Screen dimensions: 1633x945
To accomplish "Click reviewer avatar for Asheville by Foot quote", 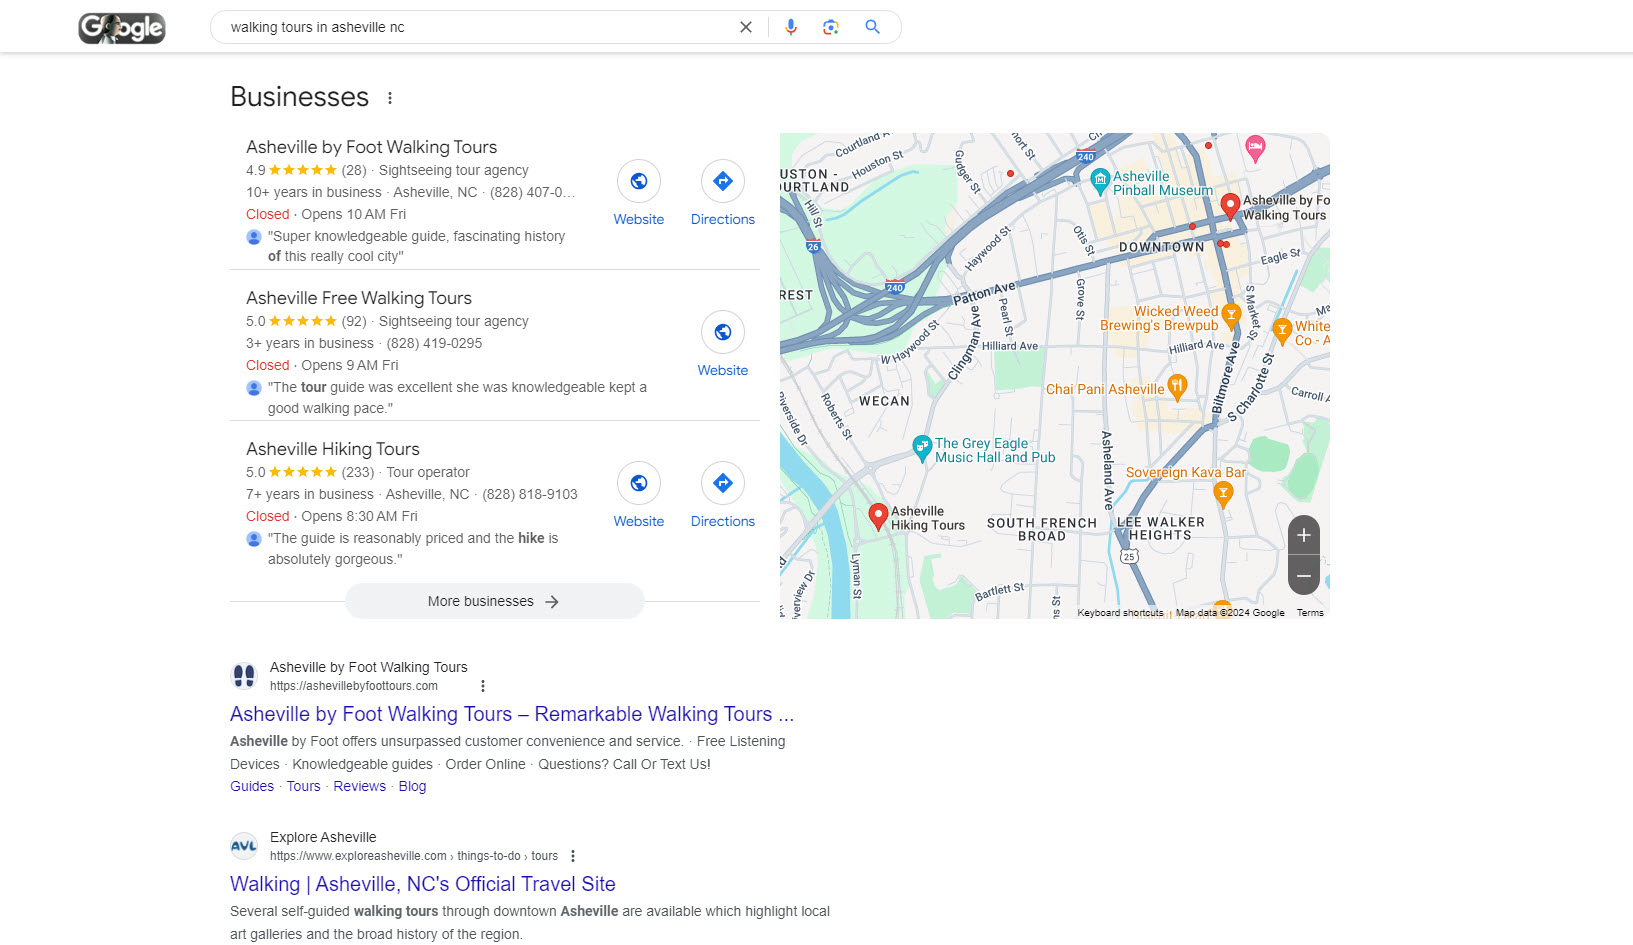I will coord(254,237).
